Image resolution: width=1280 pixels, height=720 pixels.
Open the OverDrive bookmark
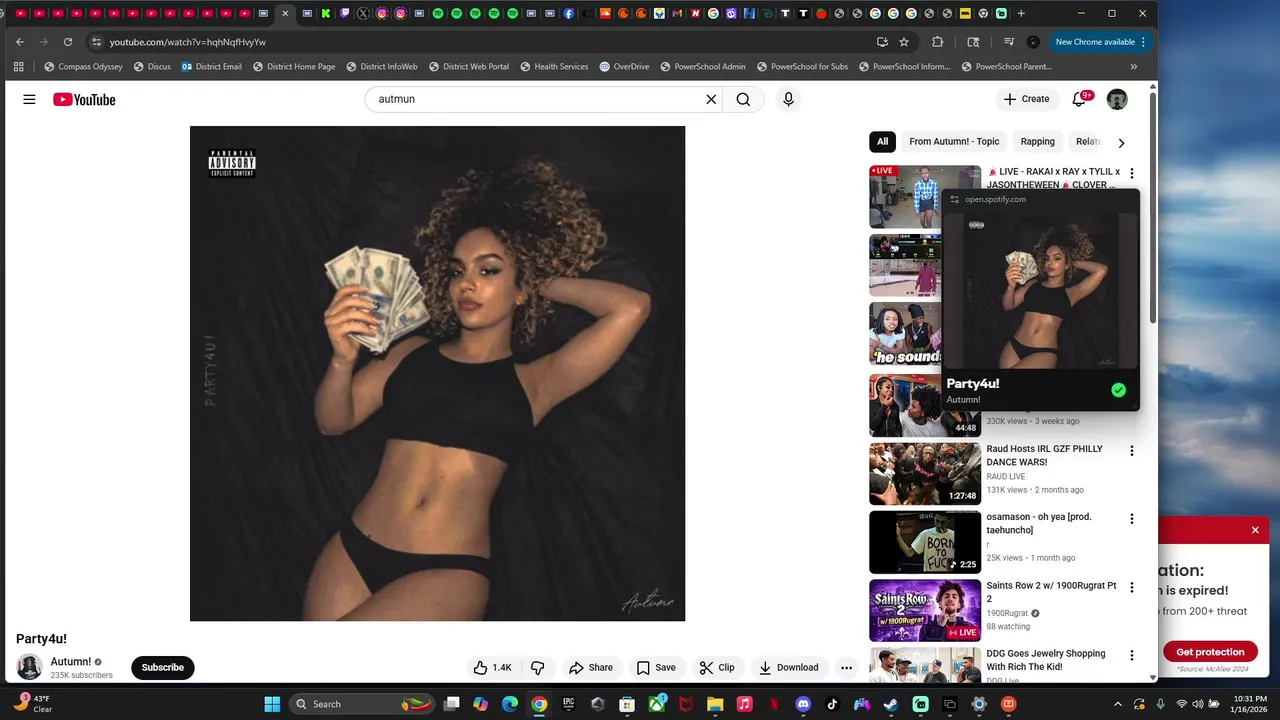click(x=624, y=67)
